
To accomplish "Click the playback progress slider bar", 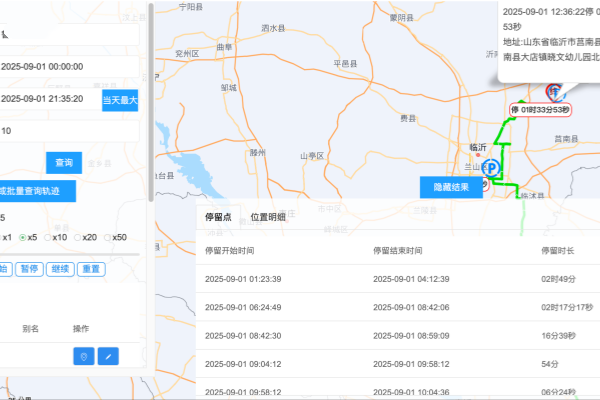I will coord(69,254).
